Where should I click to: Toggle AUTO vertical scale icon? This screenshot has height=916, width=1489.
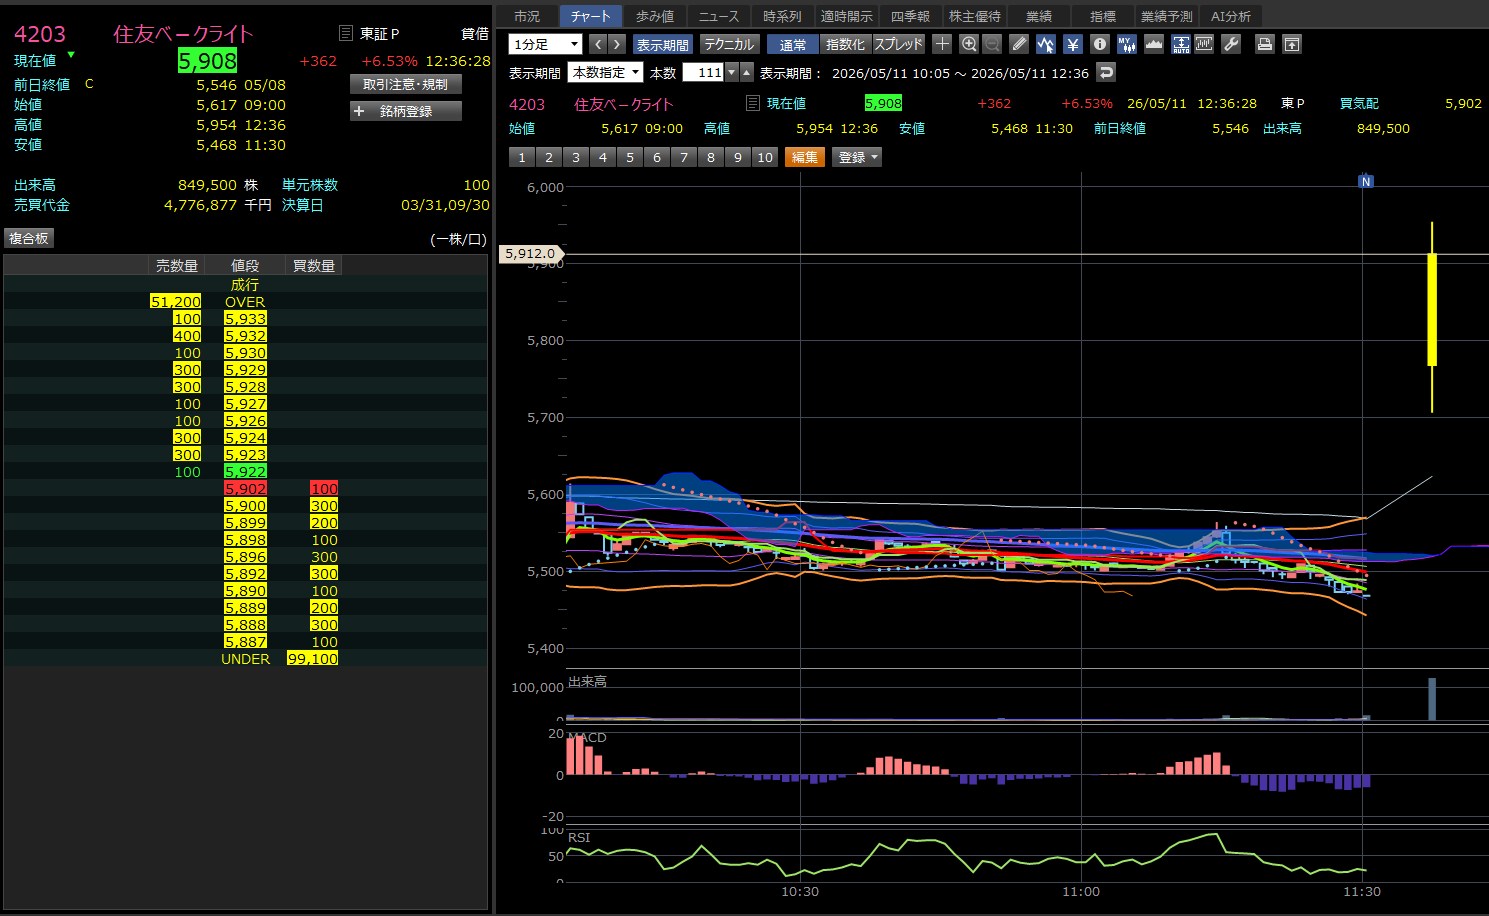point(1180,44)
